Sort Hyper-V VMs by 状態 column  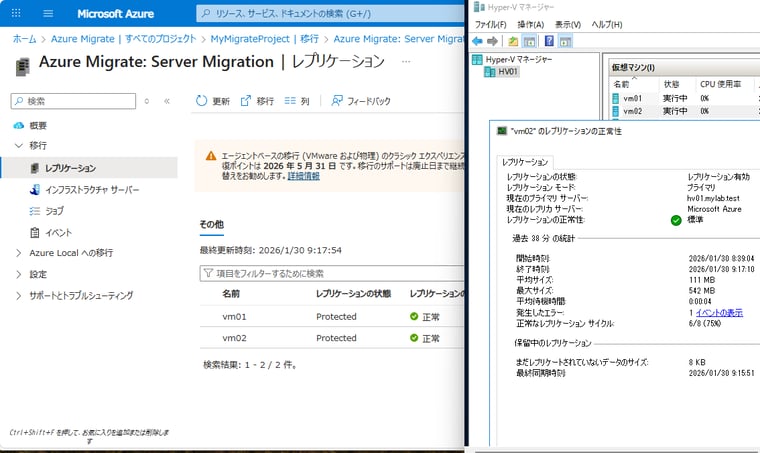pyautogui.click(x=671, y=84)
